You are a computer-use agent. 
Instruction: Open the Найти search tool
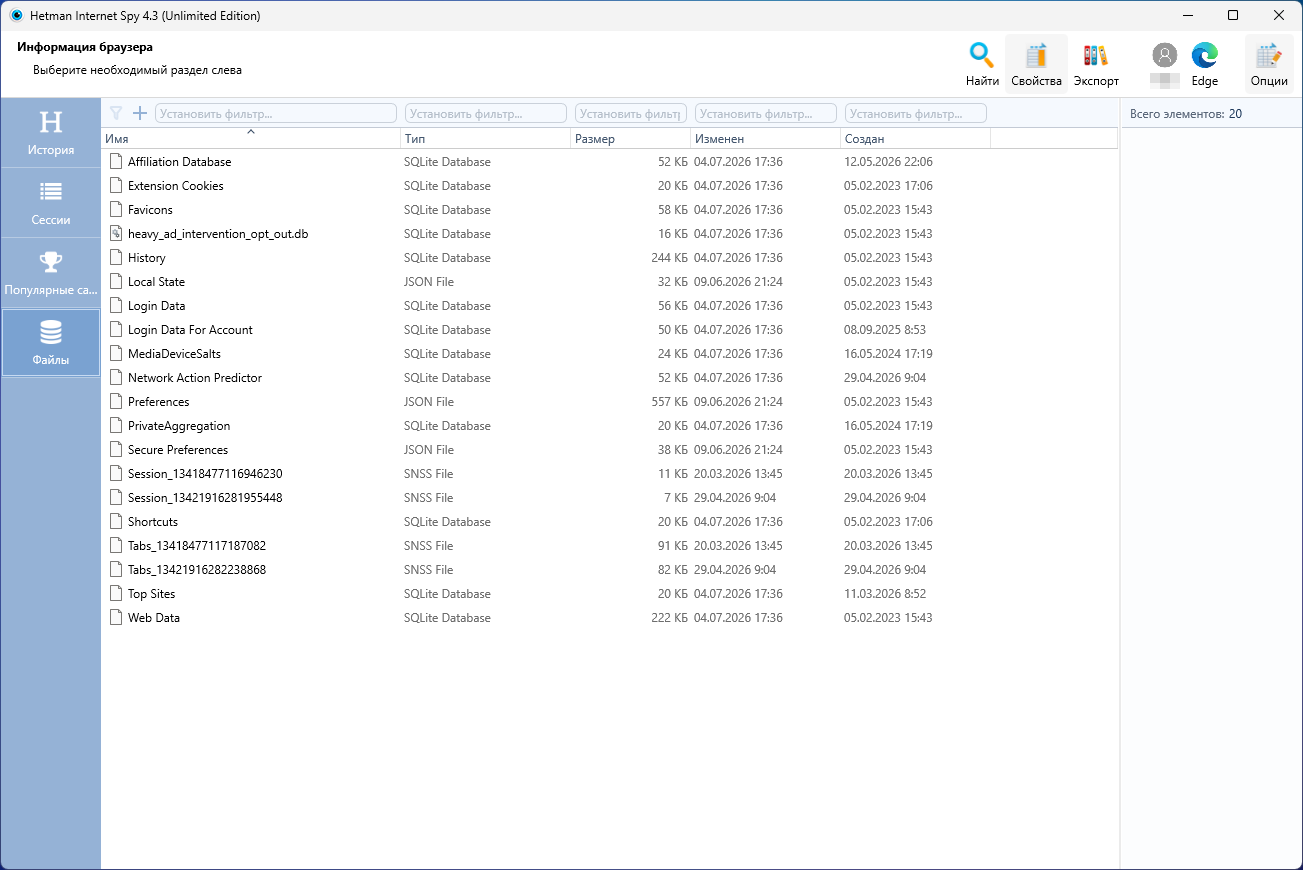pos(982,64)
